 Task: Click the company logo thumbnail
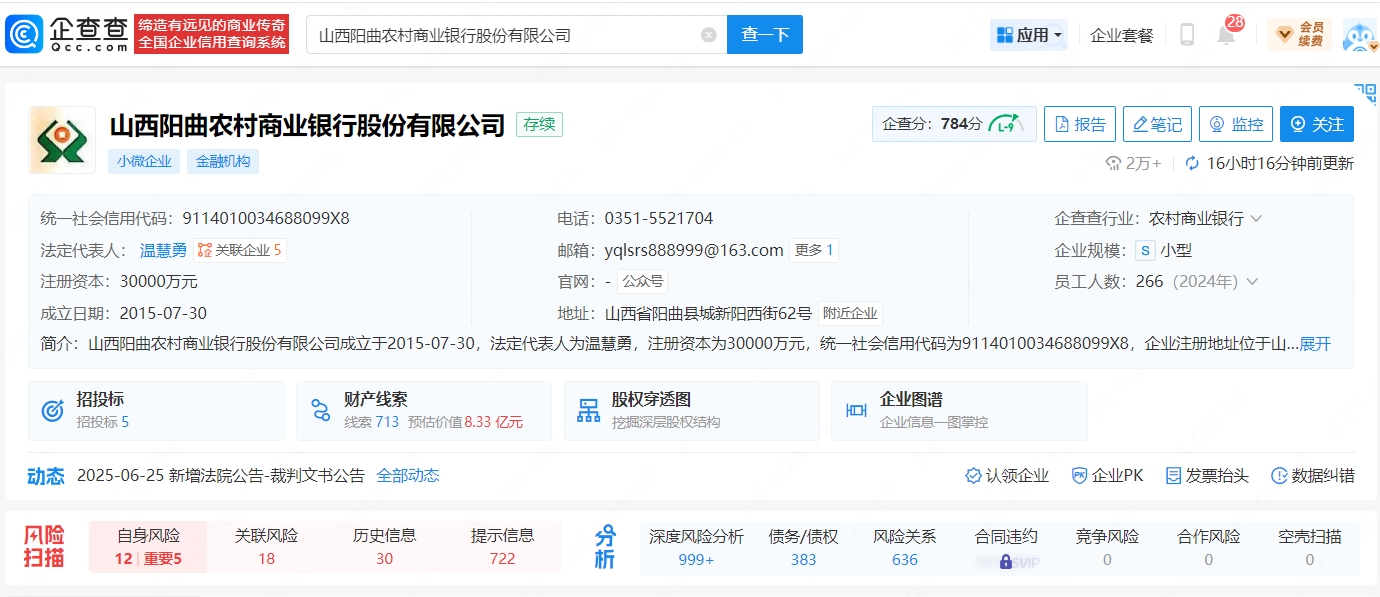pos(62,140)
